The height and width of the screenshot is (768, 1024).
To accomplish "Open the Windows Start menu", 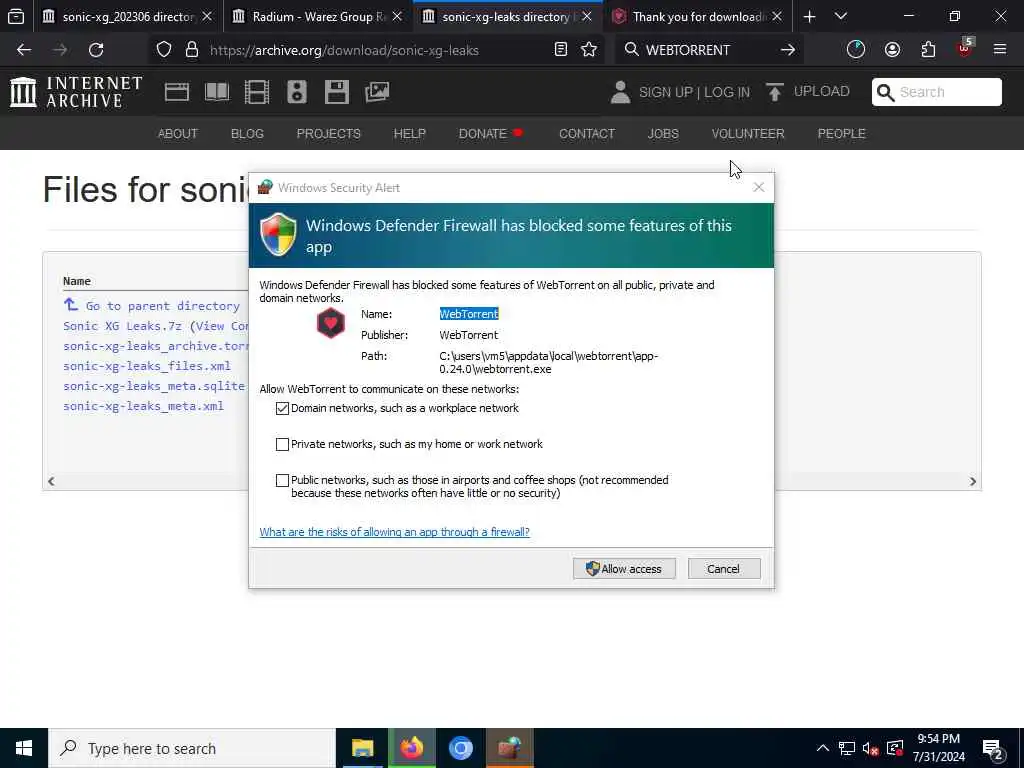I will [24, 748].
